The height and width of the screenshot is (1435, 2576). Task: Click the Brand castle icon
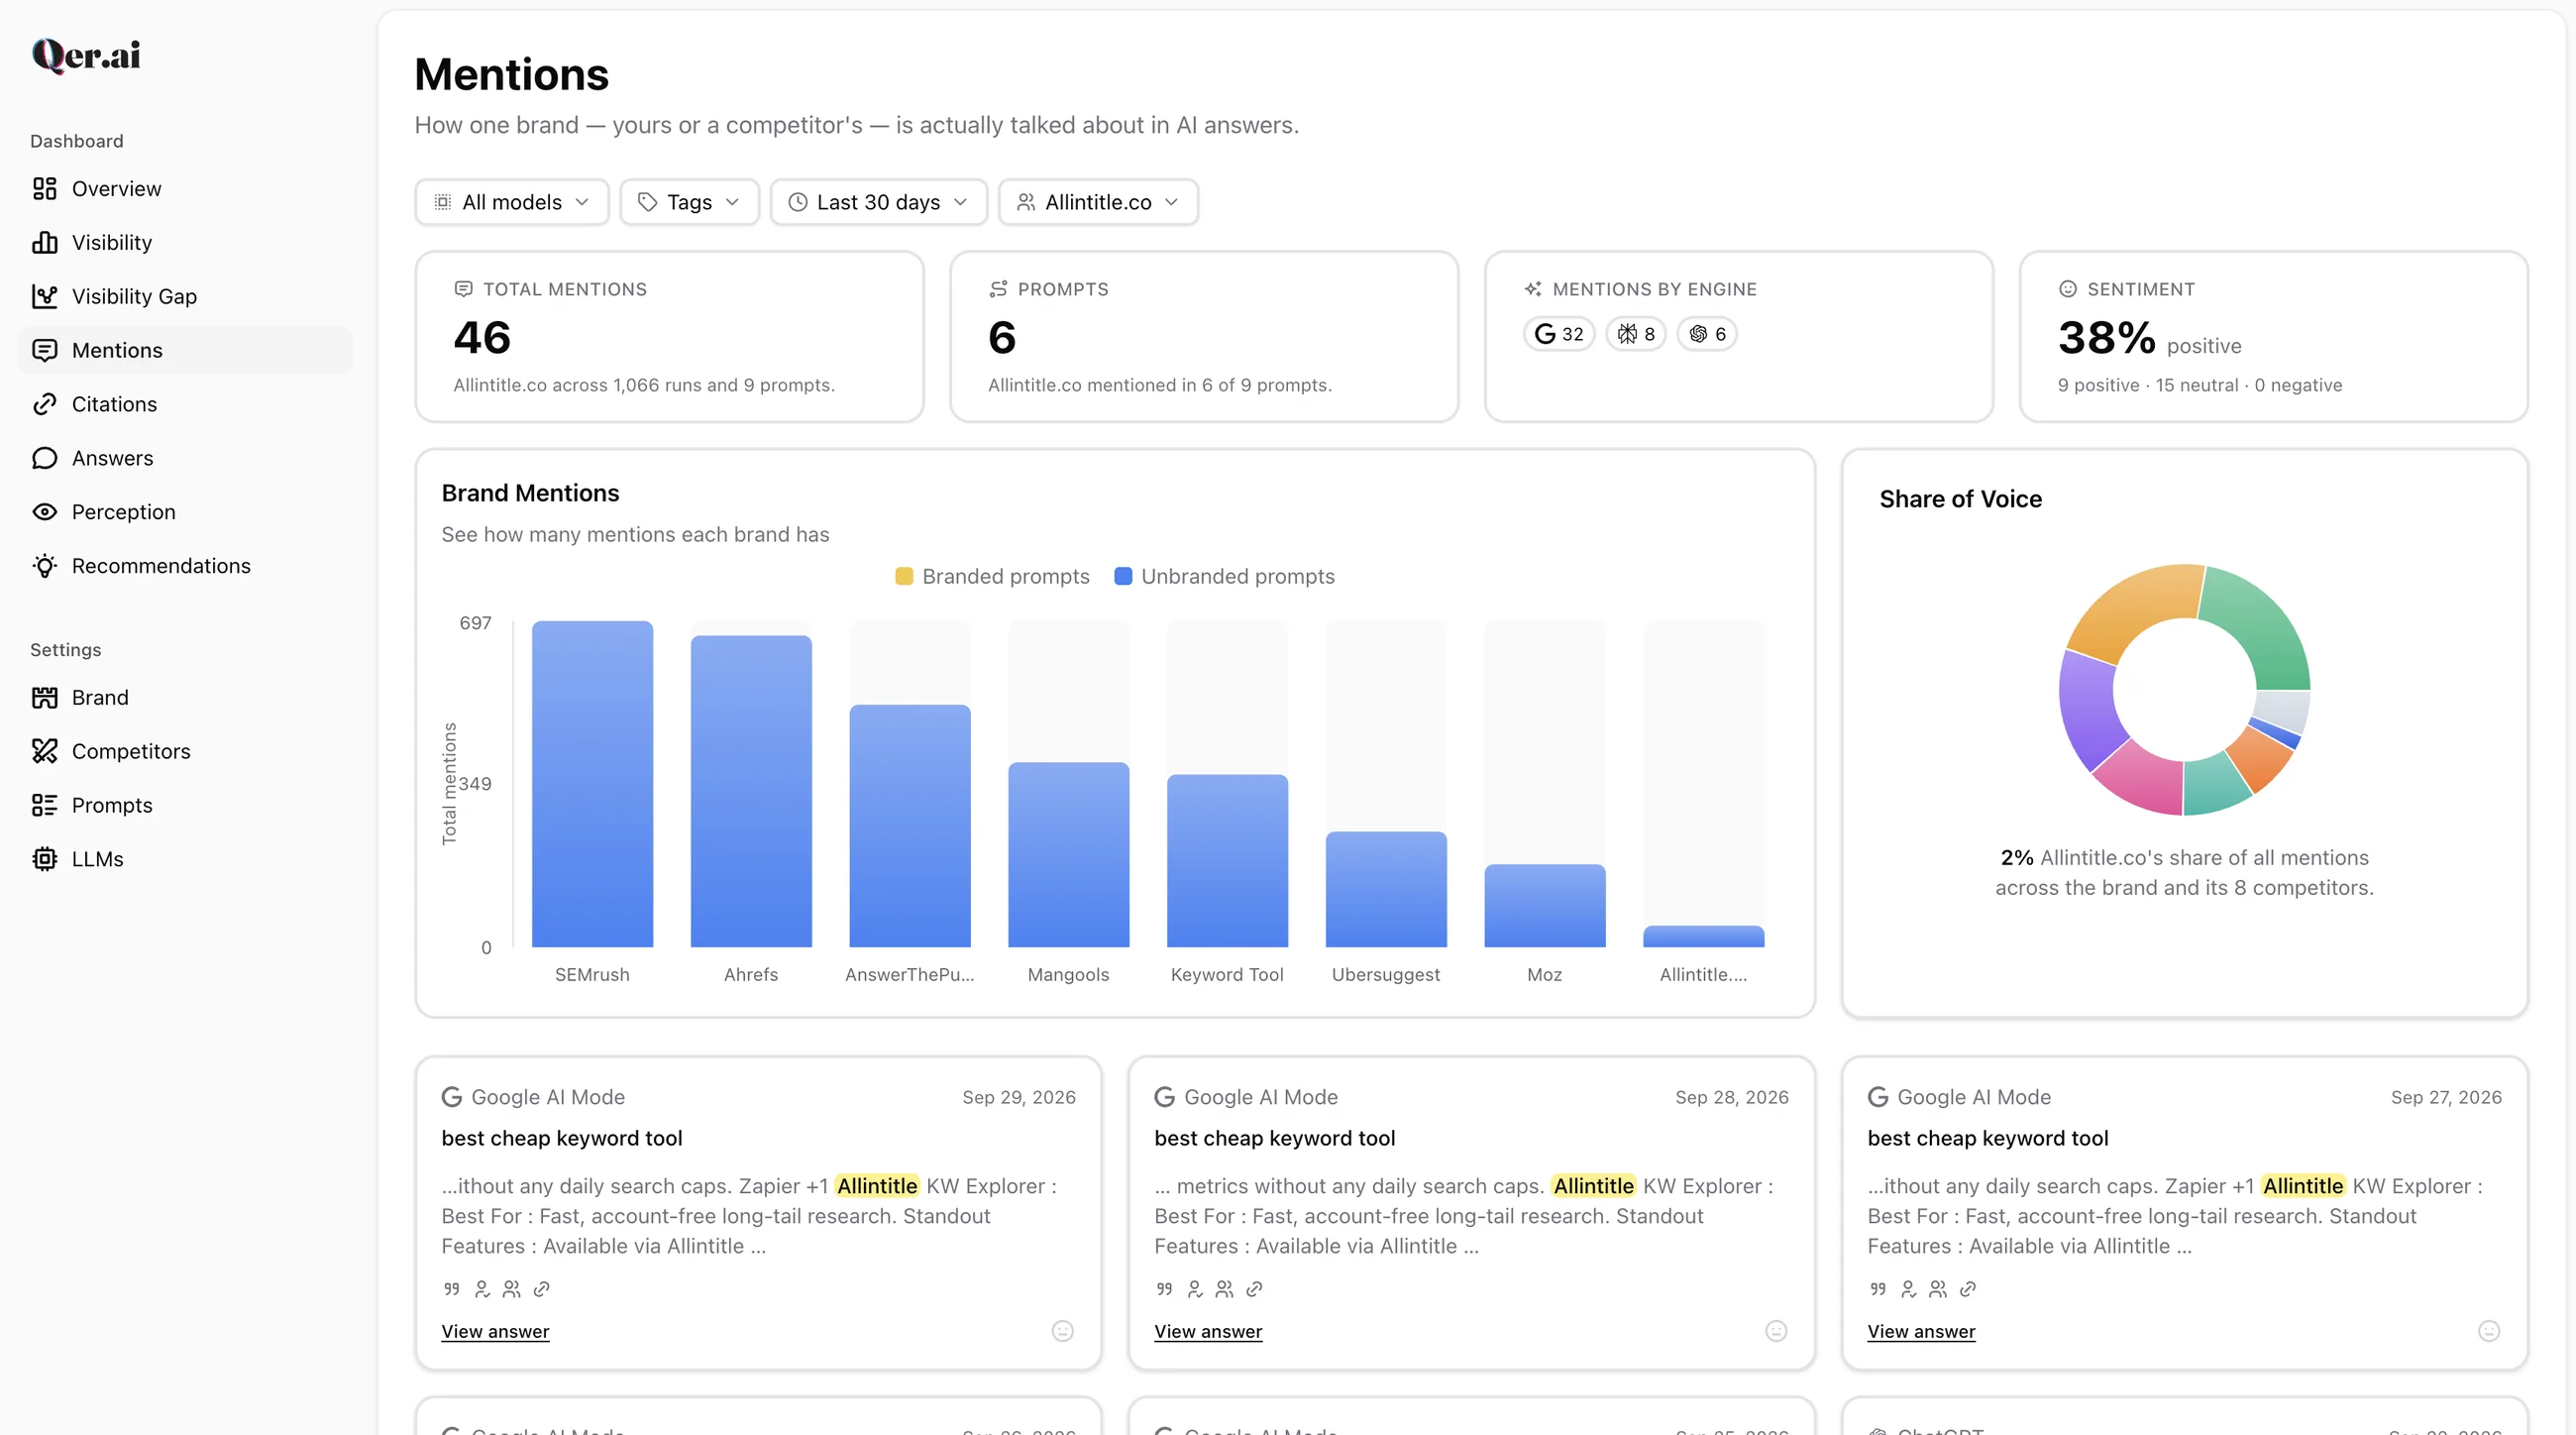click(45, 698)
